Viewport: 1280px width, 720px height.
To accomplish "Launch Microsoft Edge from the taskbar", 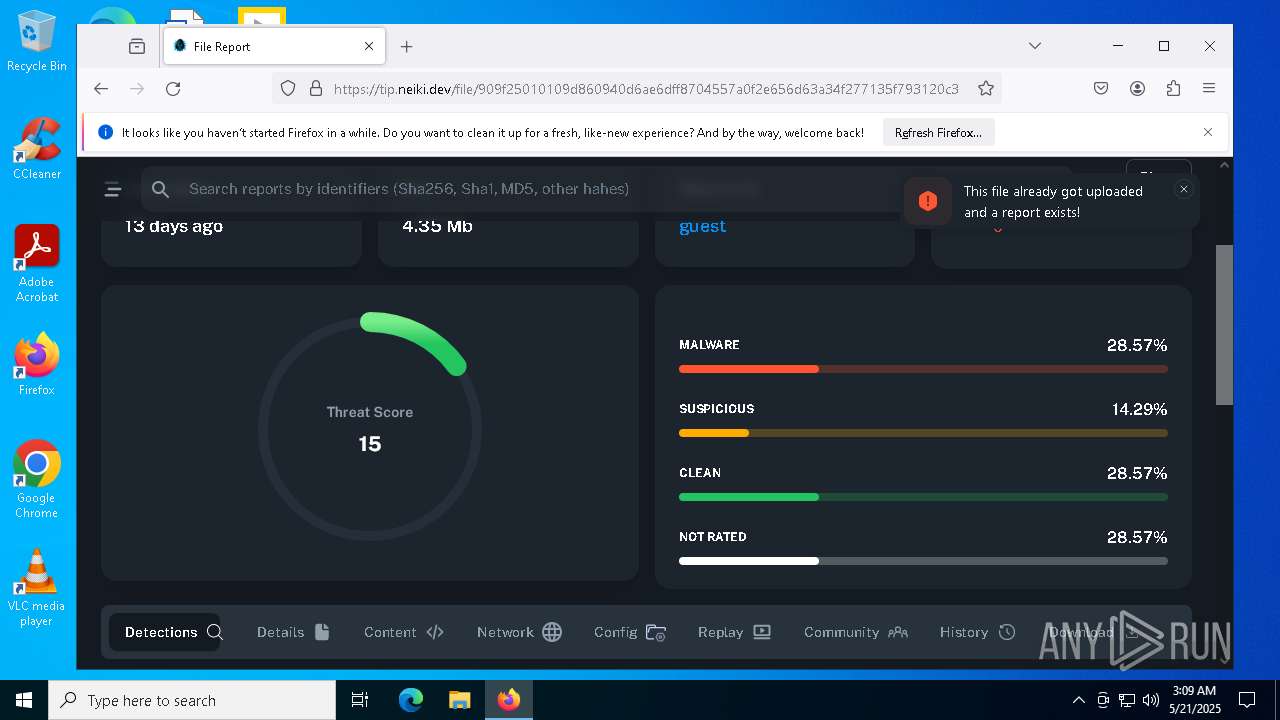I will (411, 700).
